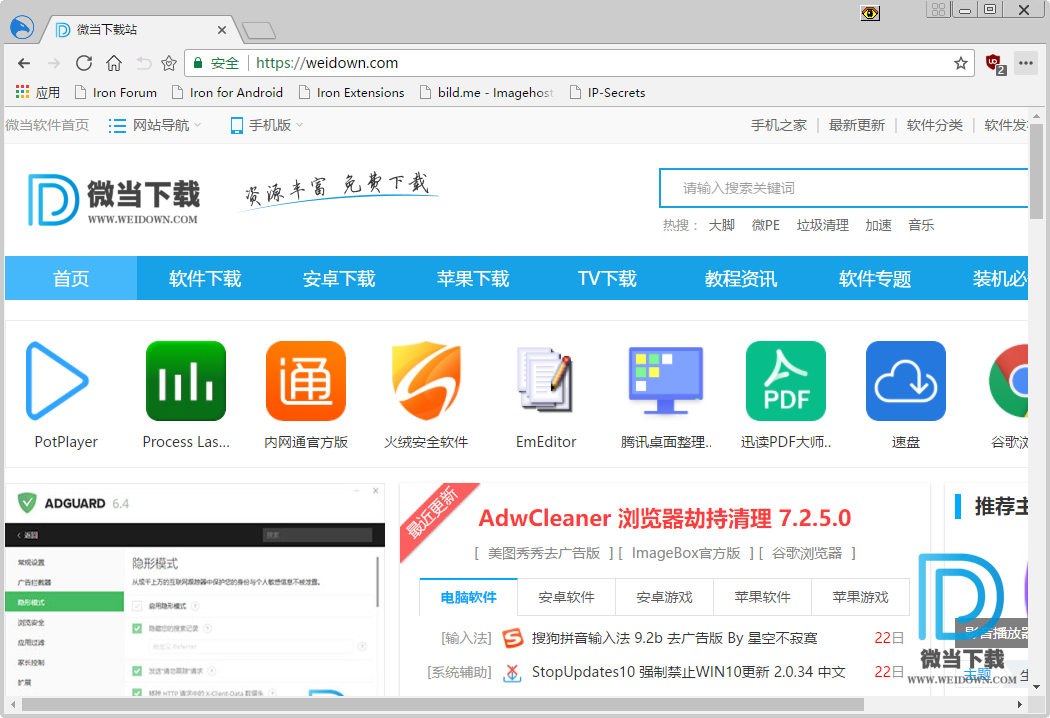The image size is (1050, 718).
Task: Open 搜狗拼音输入法 9.2b entry
Action: click(x=674, y=638)
